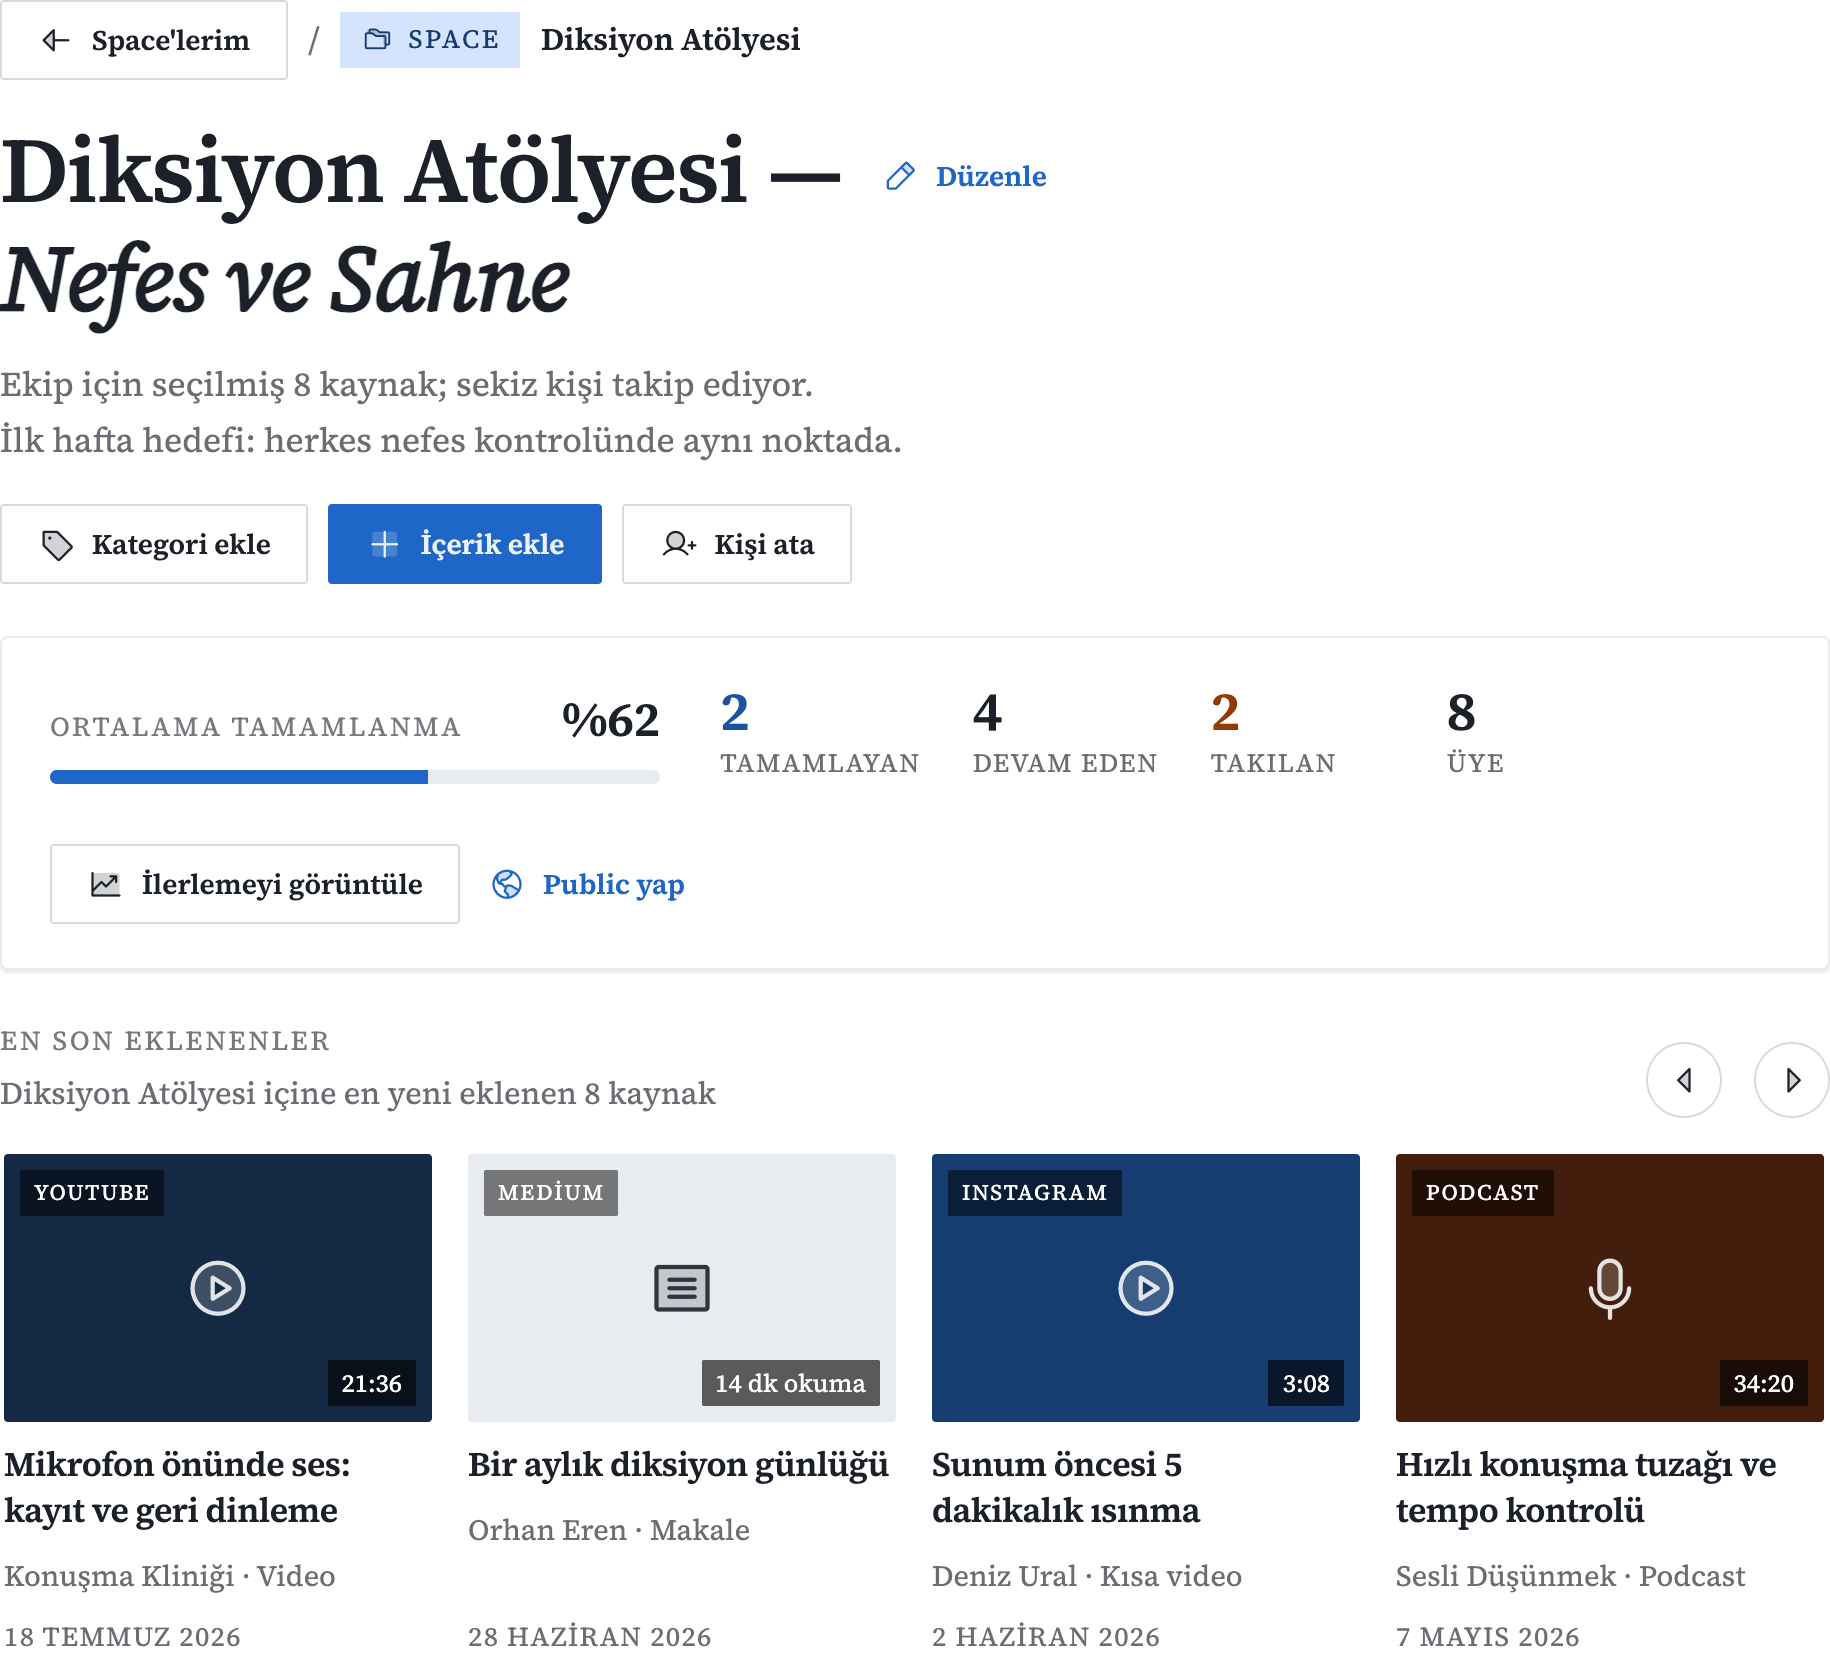Open Mikrofon önünde ses card title
1830x1672 pixels.
pos(178,1487)
